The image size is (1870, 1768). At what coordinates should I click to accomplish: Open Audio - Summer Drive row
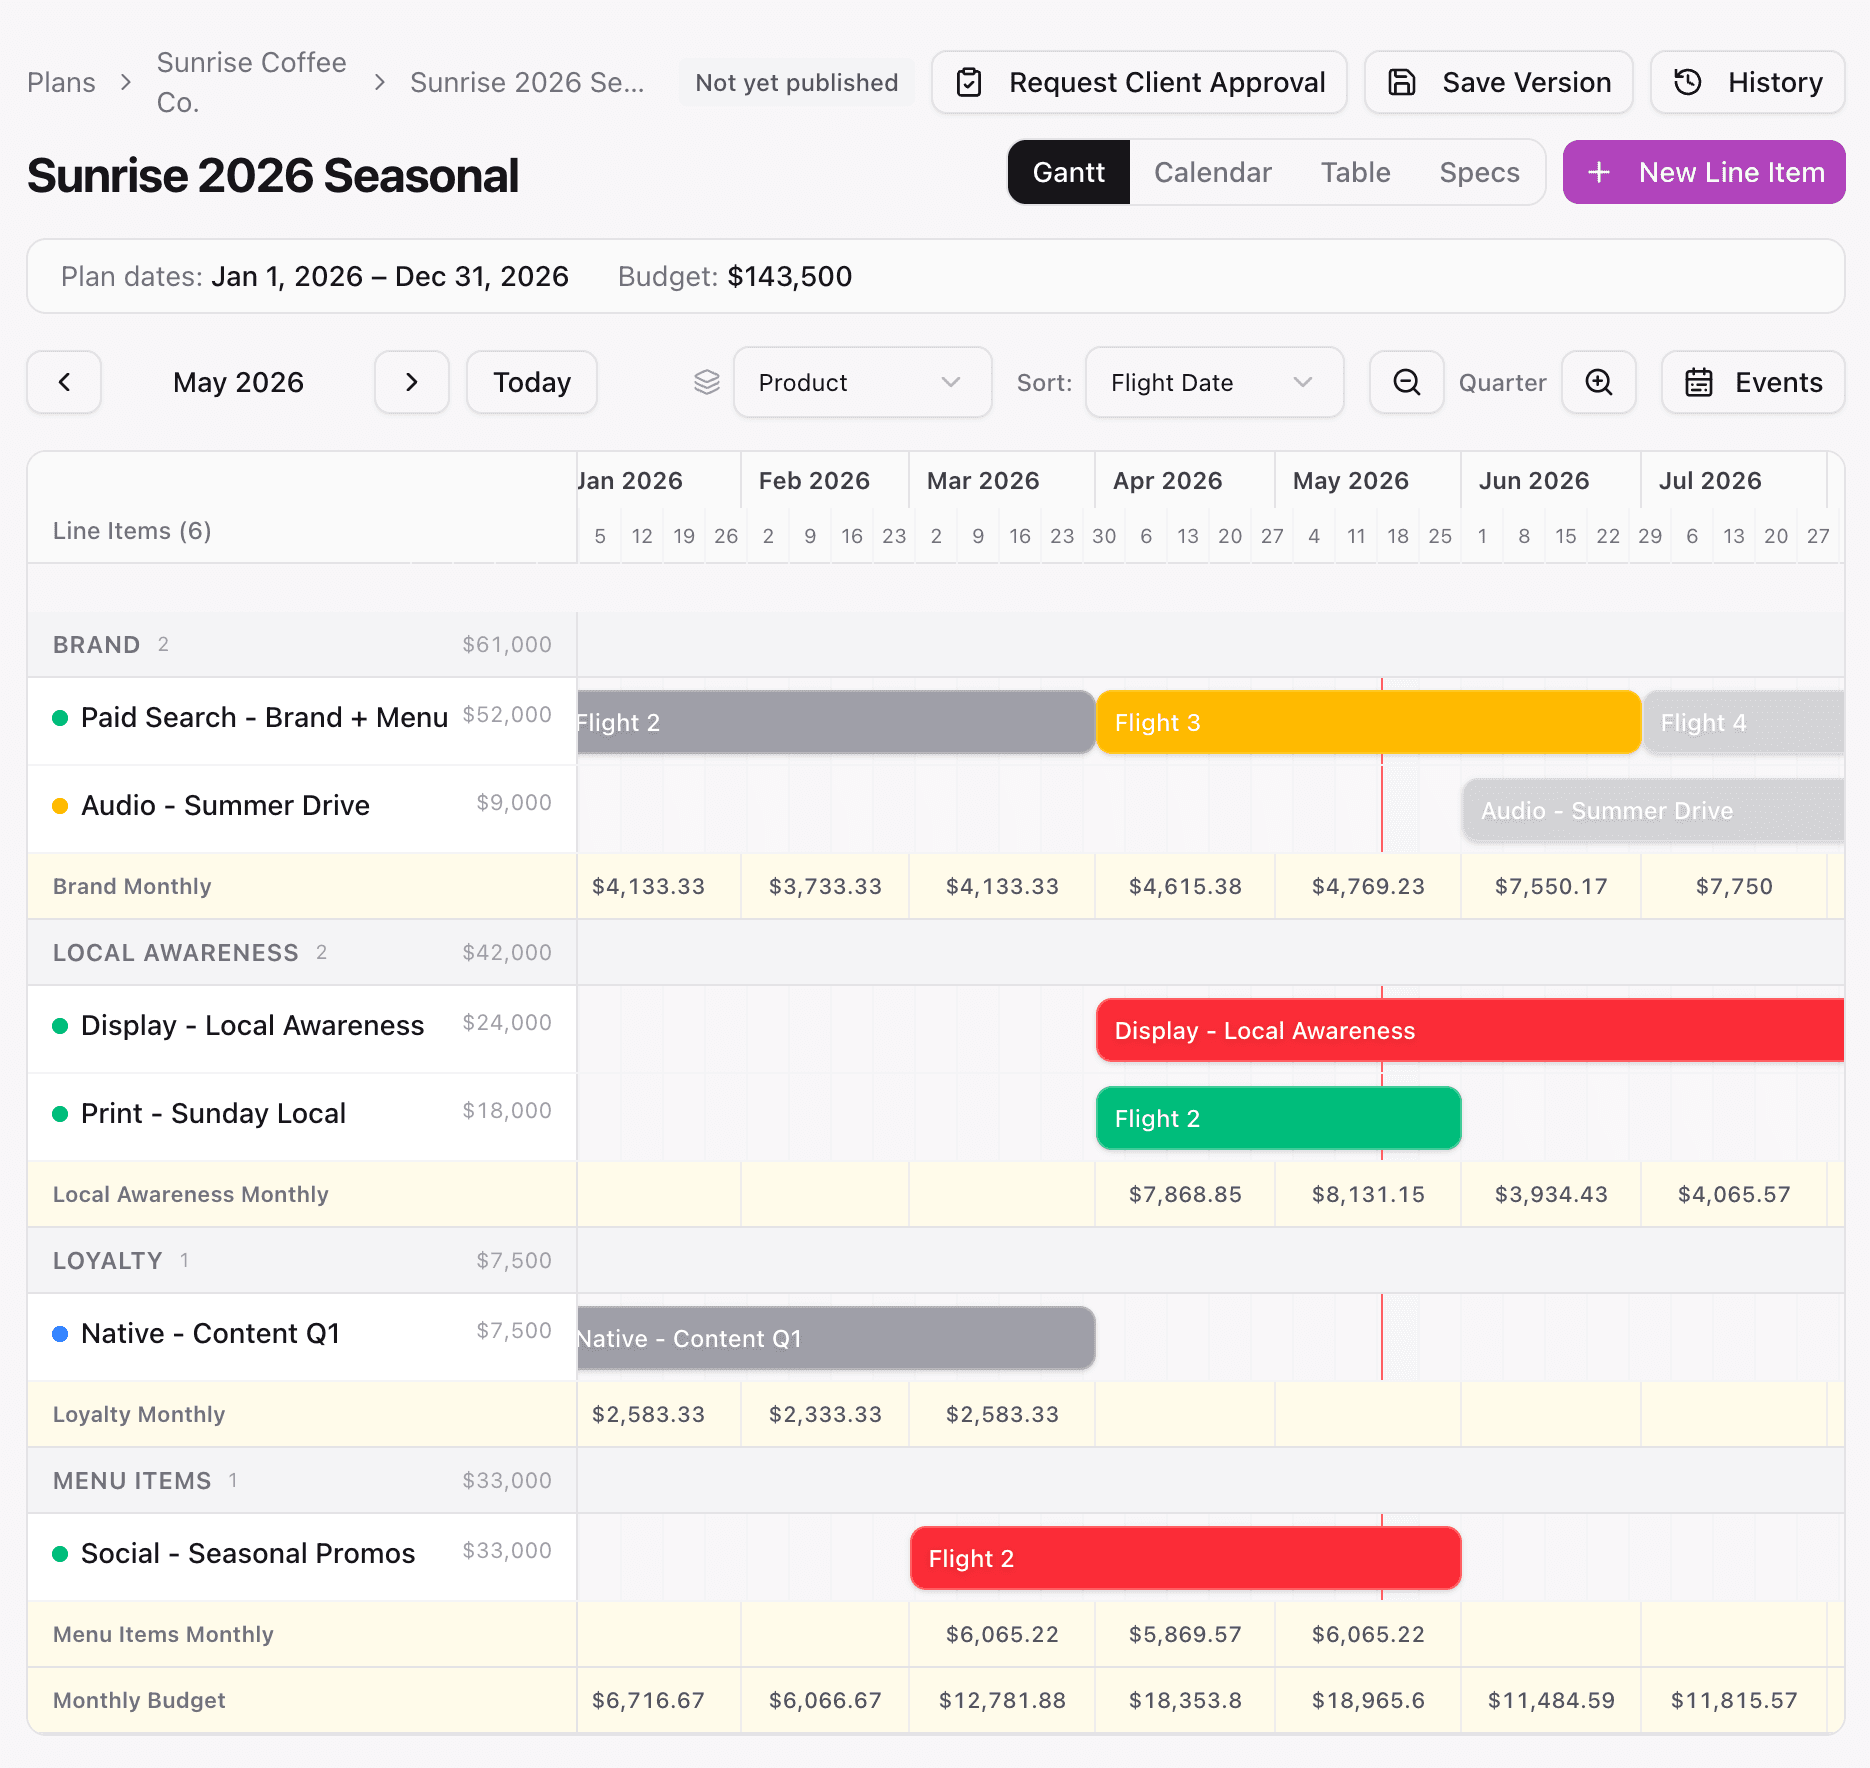pos(302,809)
